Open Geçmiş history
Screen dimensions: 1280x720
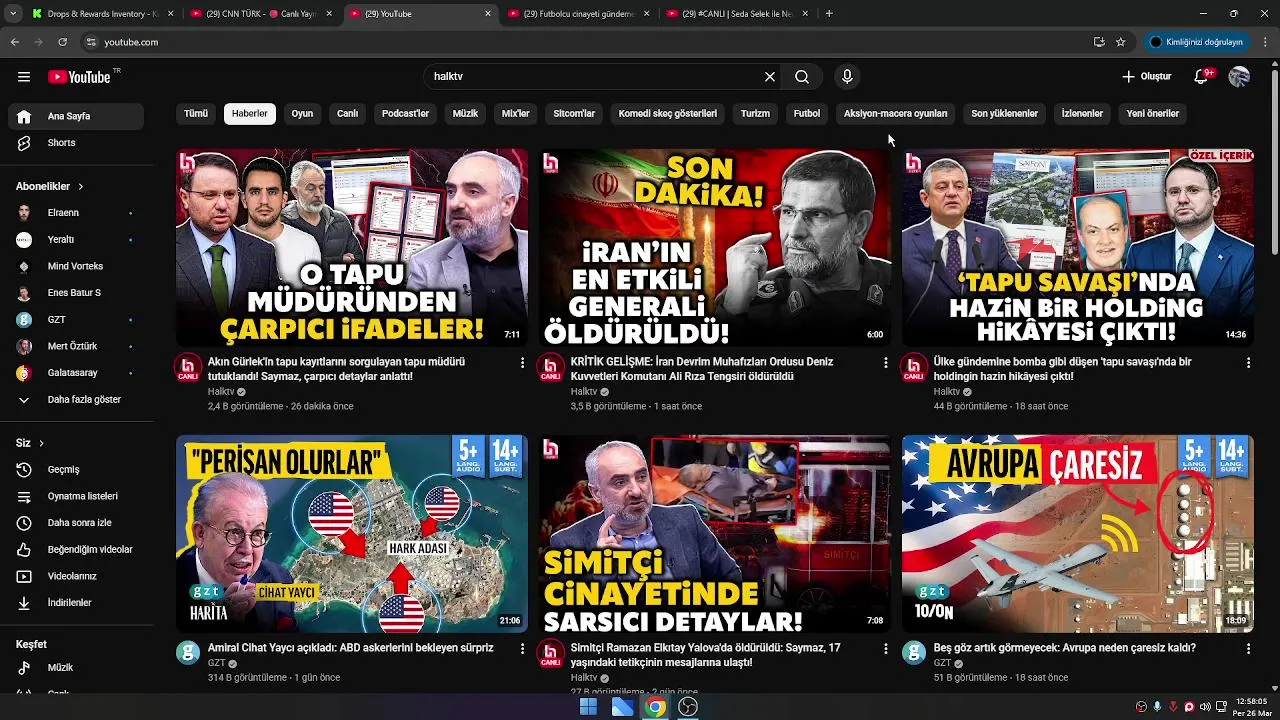tap(76, 470)
